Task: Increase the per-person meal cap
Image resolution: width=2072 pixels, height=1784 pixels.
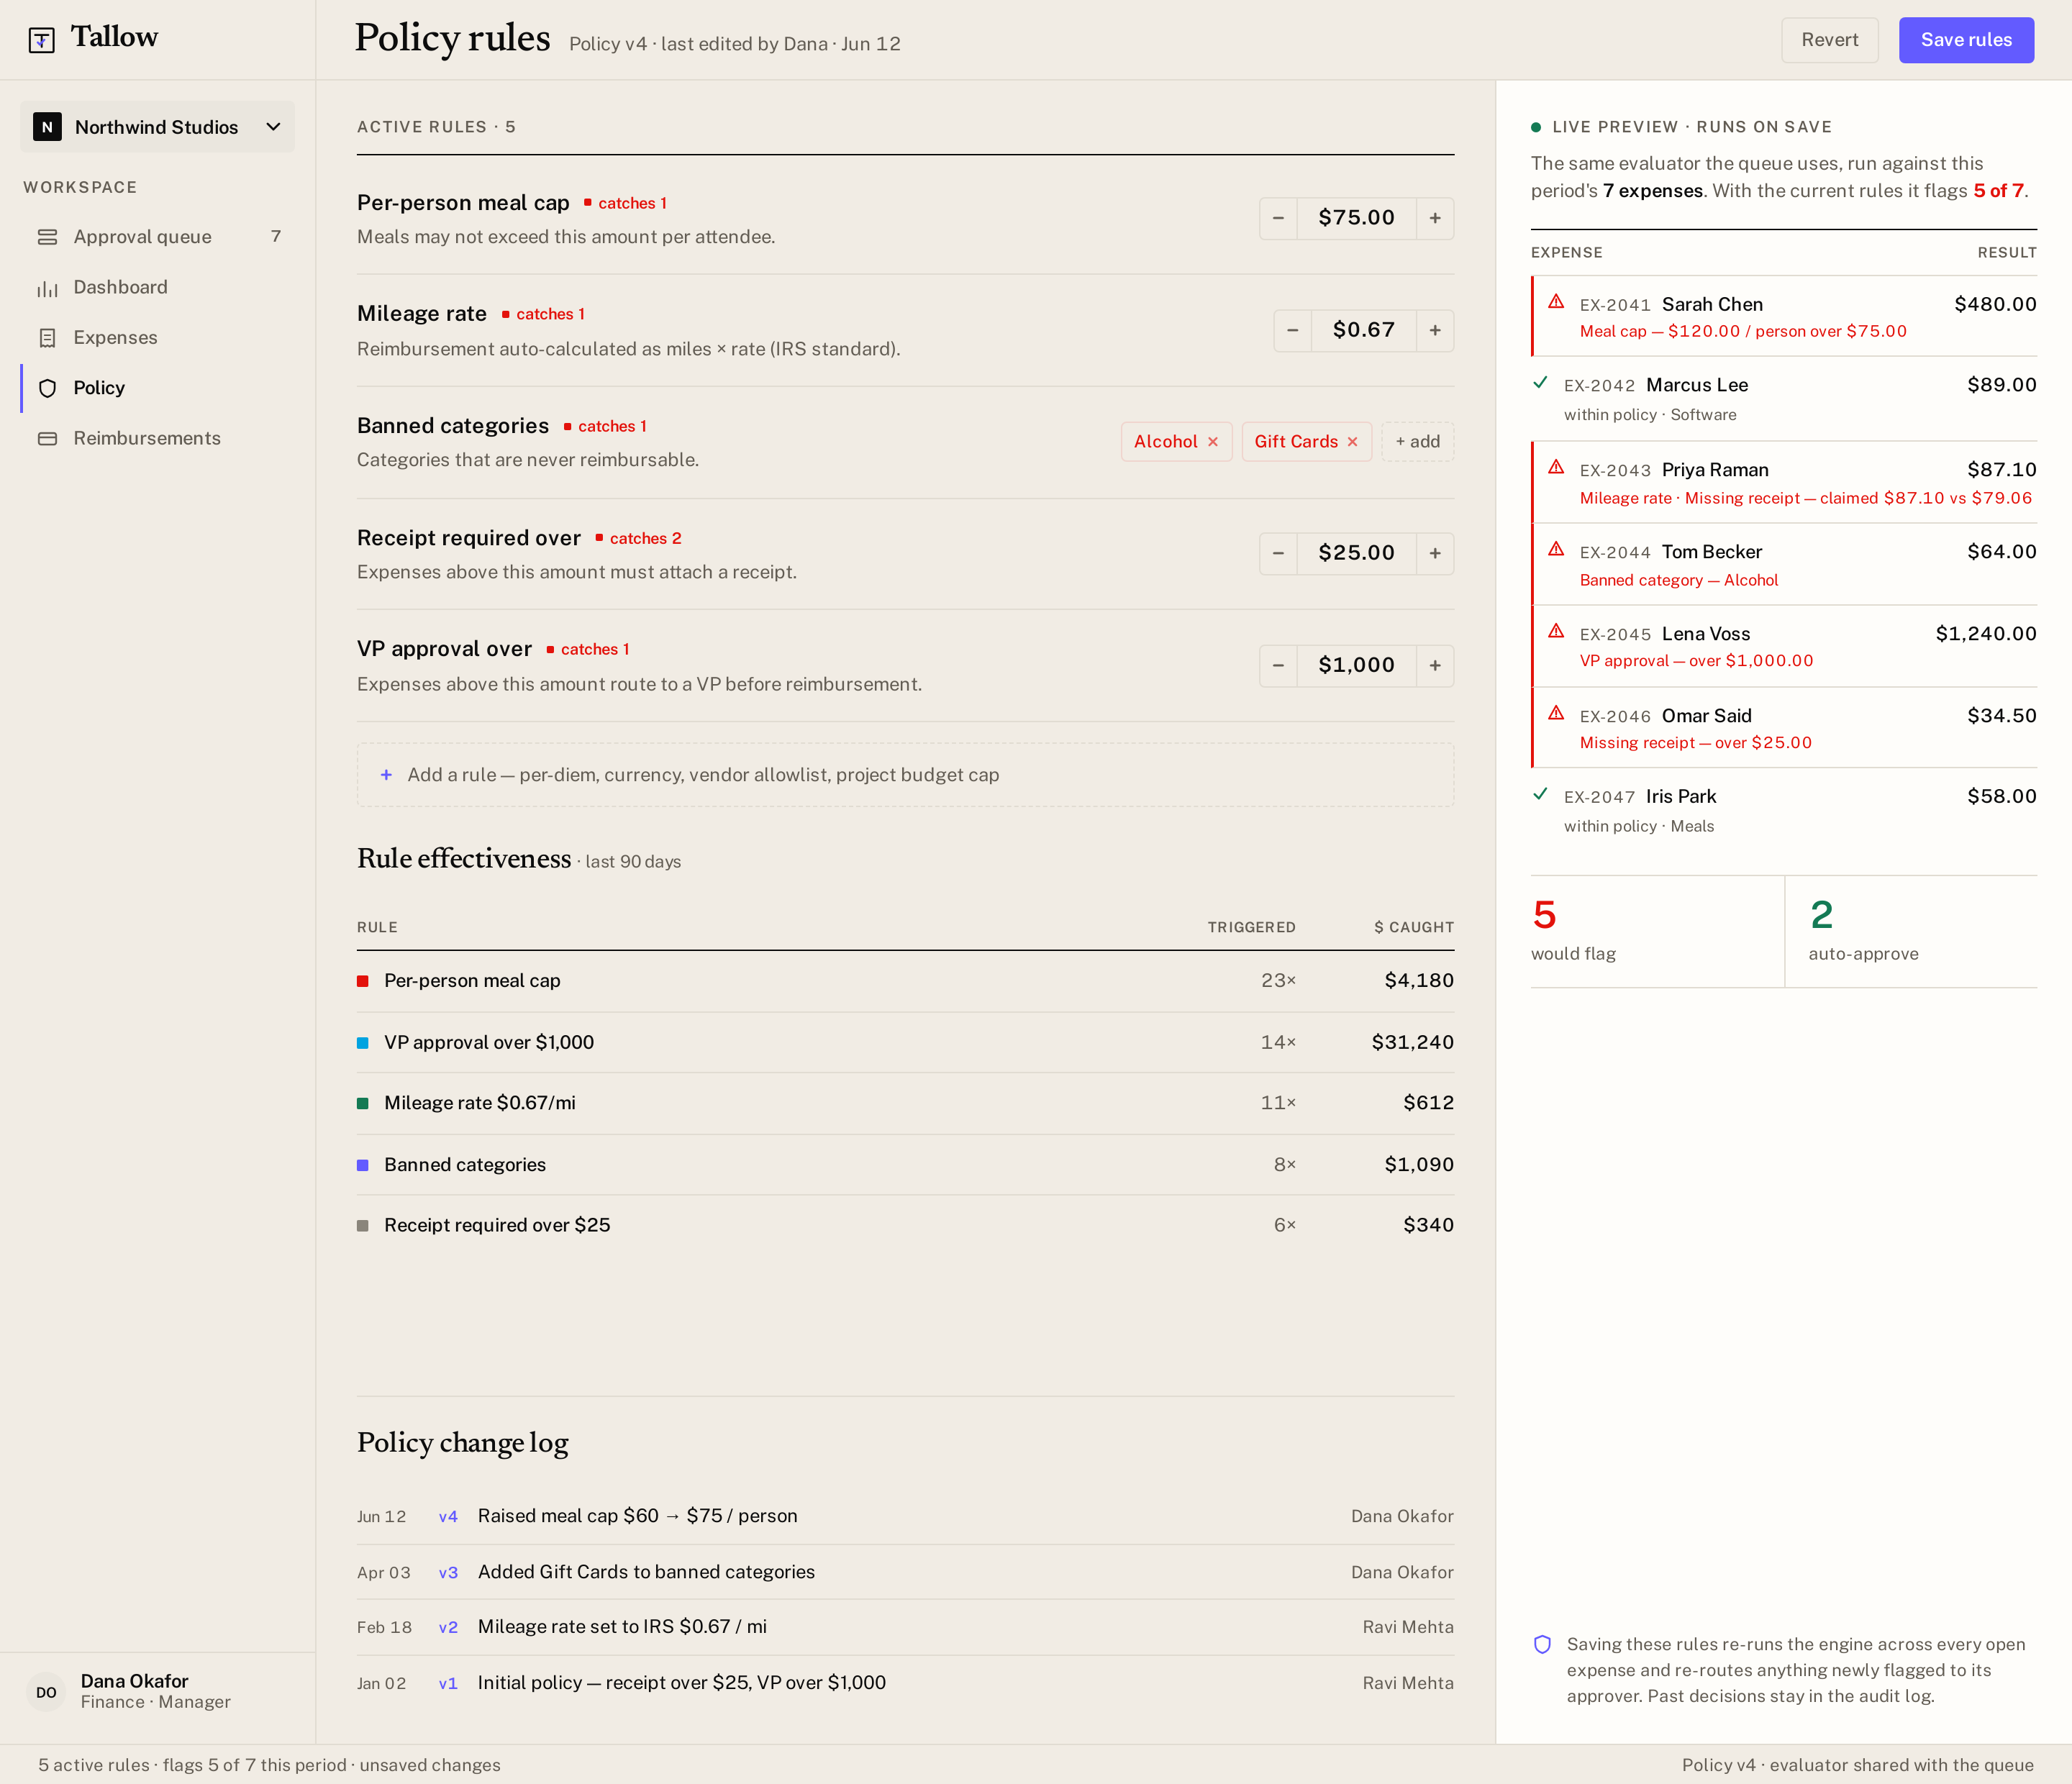Action: 1435,218
